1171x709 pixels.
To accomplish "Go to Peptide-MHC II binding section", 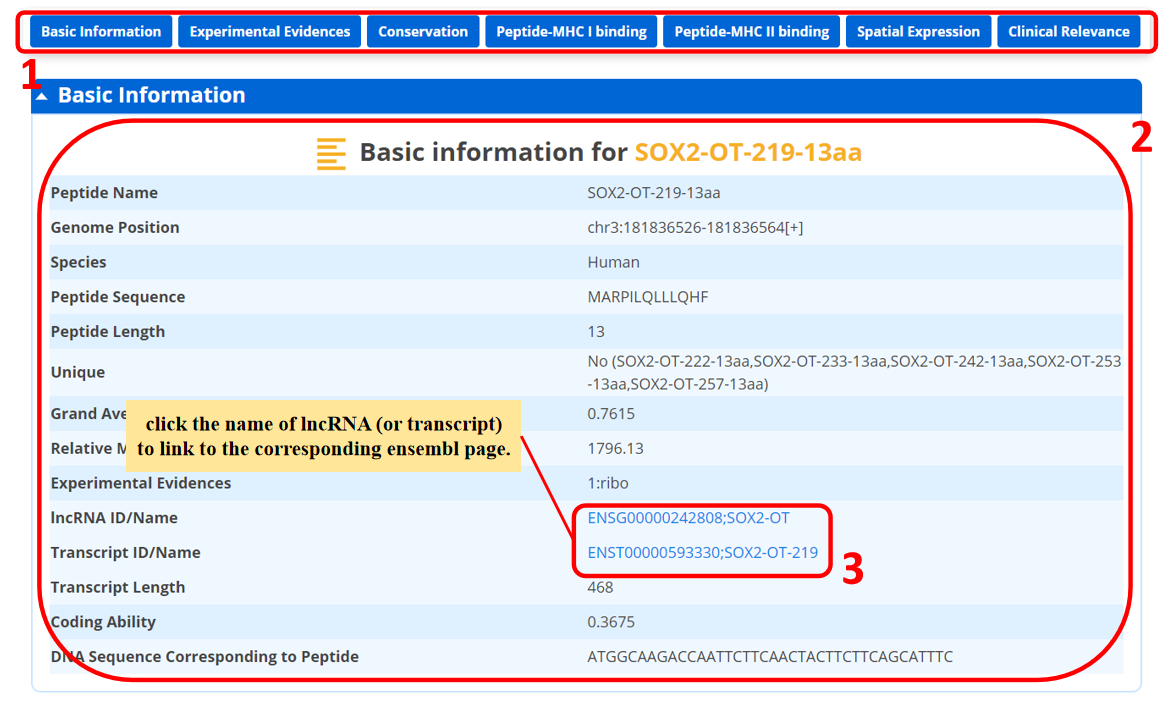I will coord(751,32).
